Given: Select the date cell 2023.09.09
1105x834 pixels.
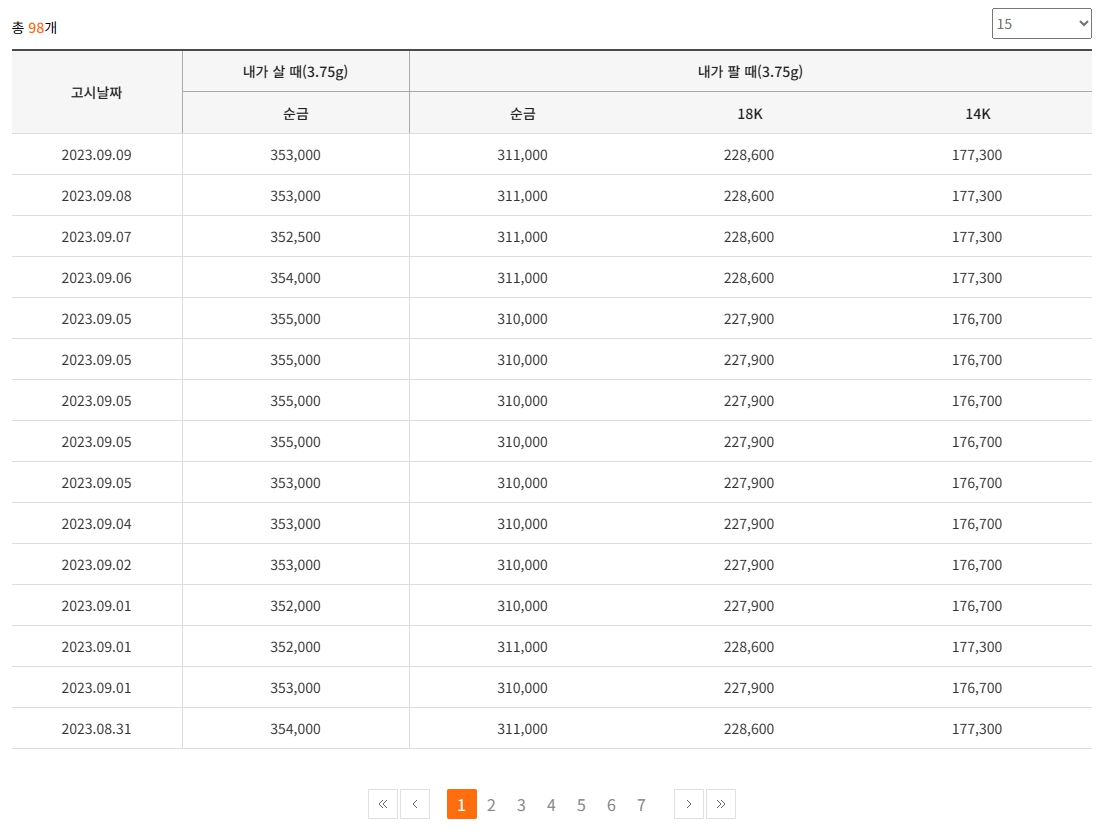Looking at the screenshot, I should [x=97, y=155].
